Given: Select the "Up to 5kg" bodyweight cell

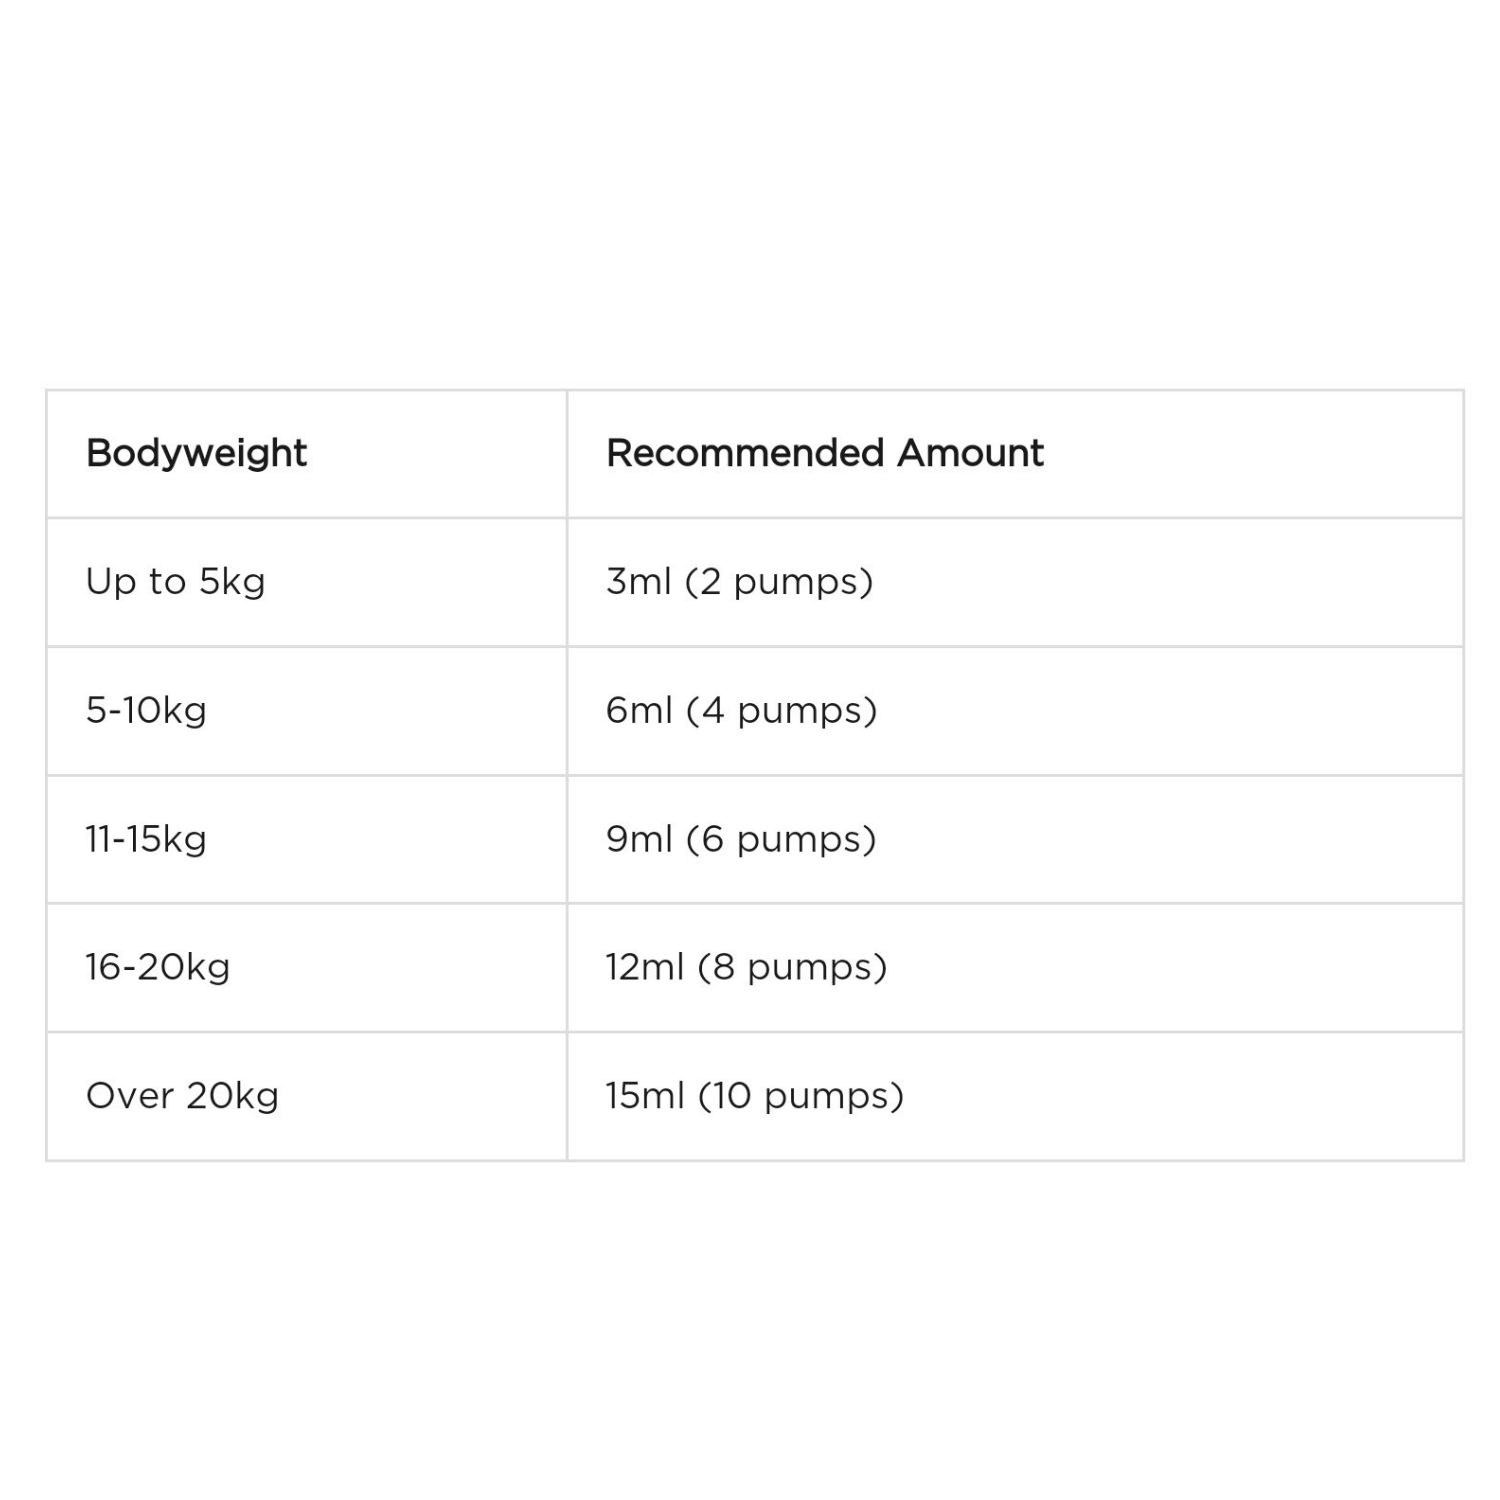Looking at the screenshot, I should click(x=175, y=581).
